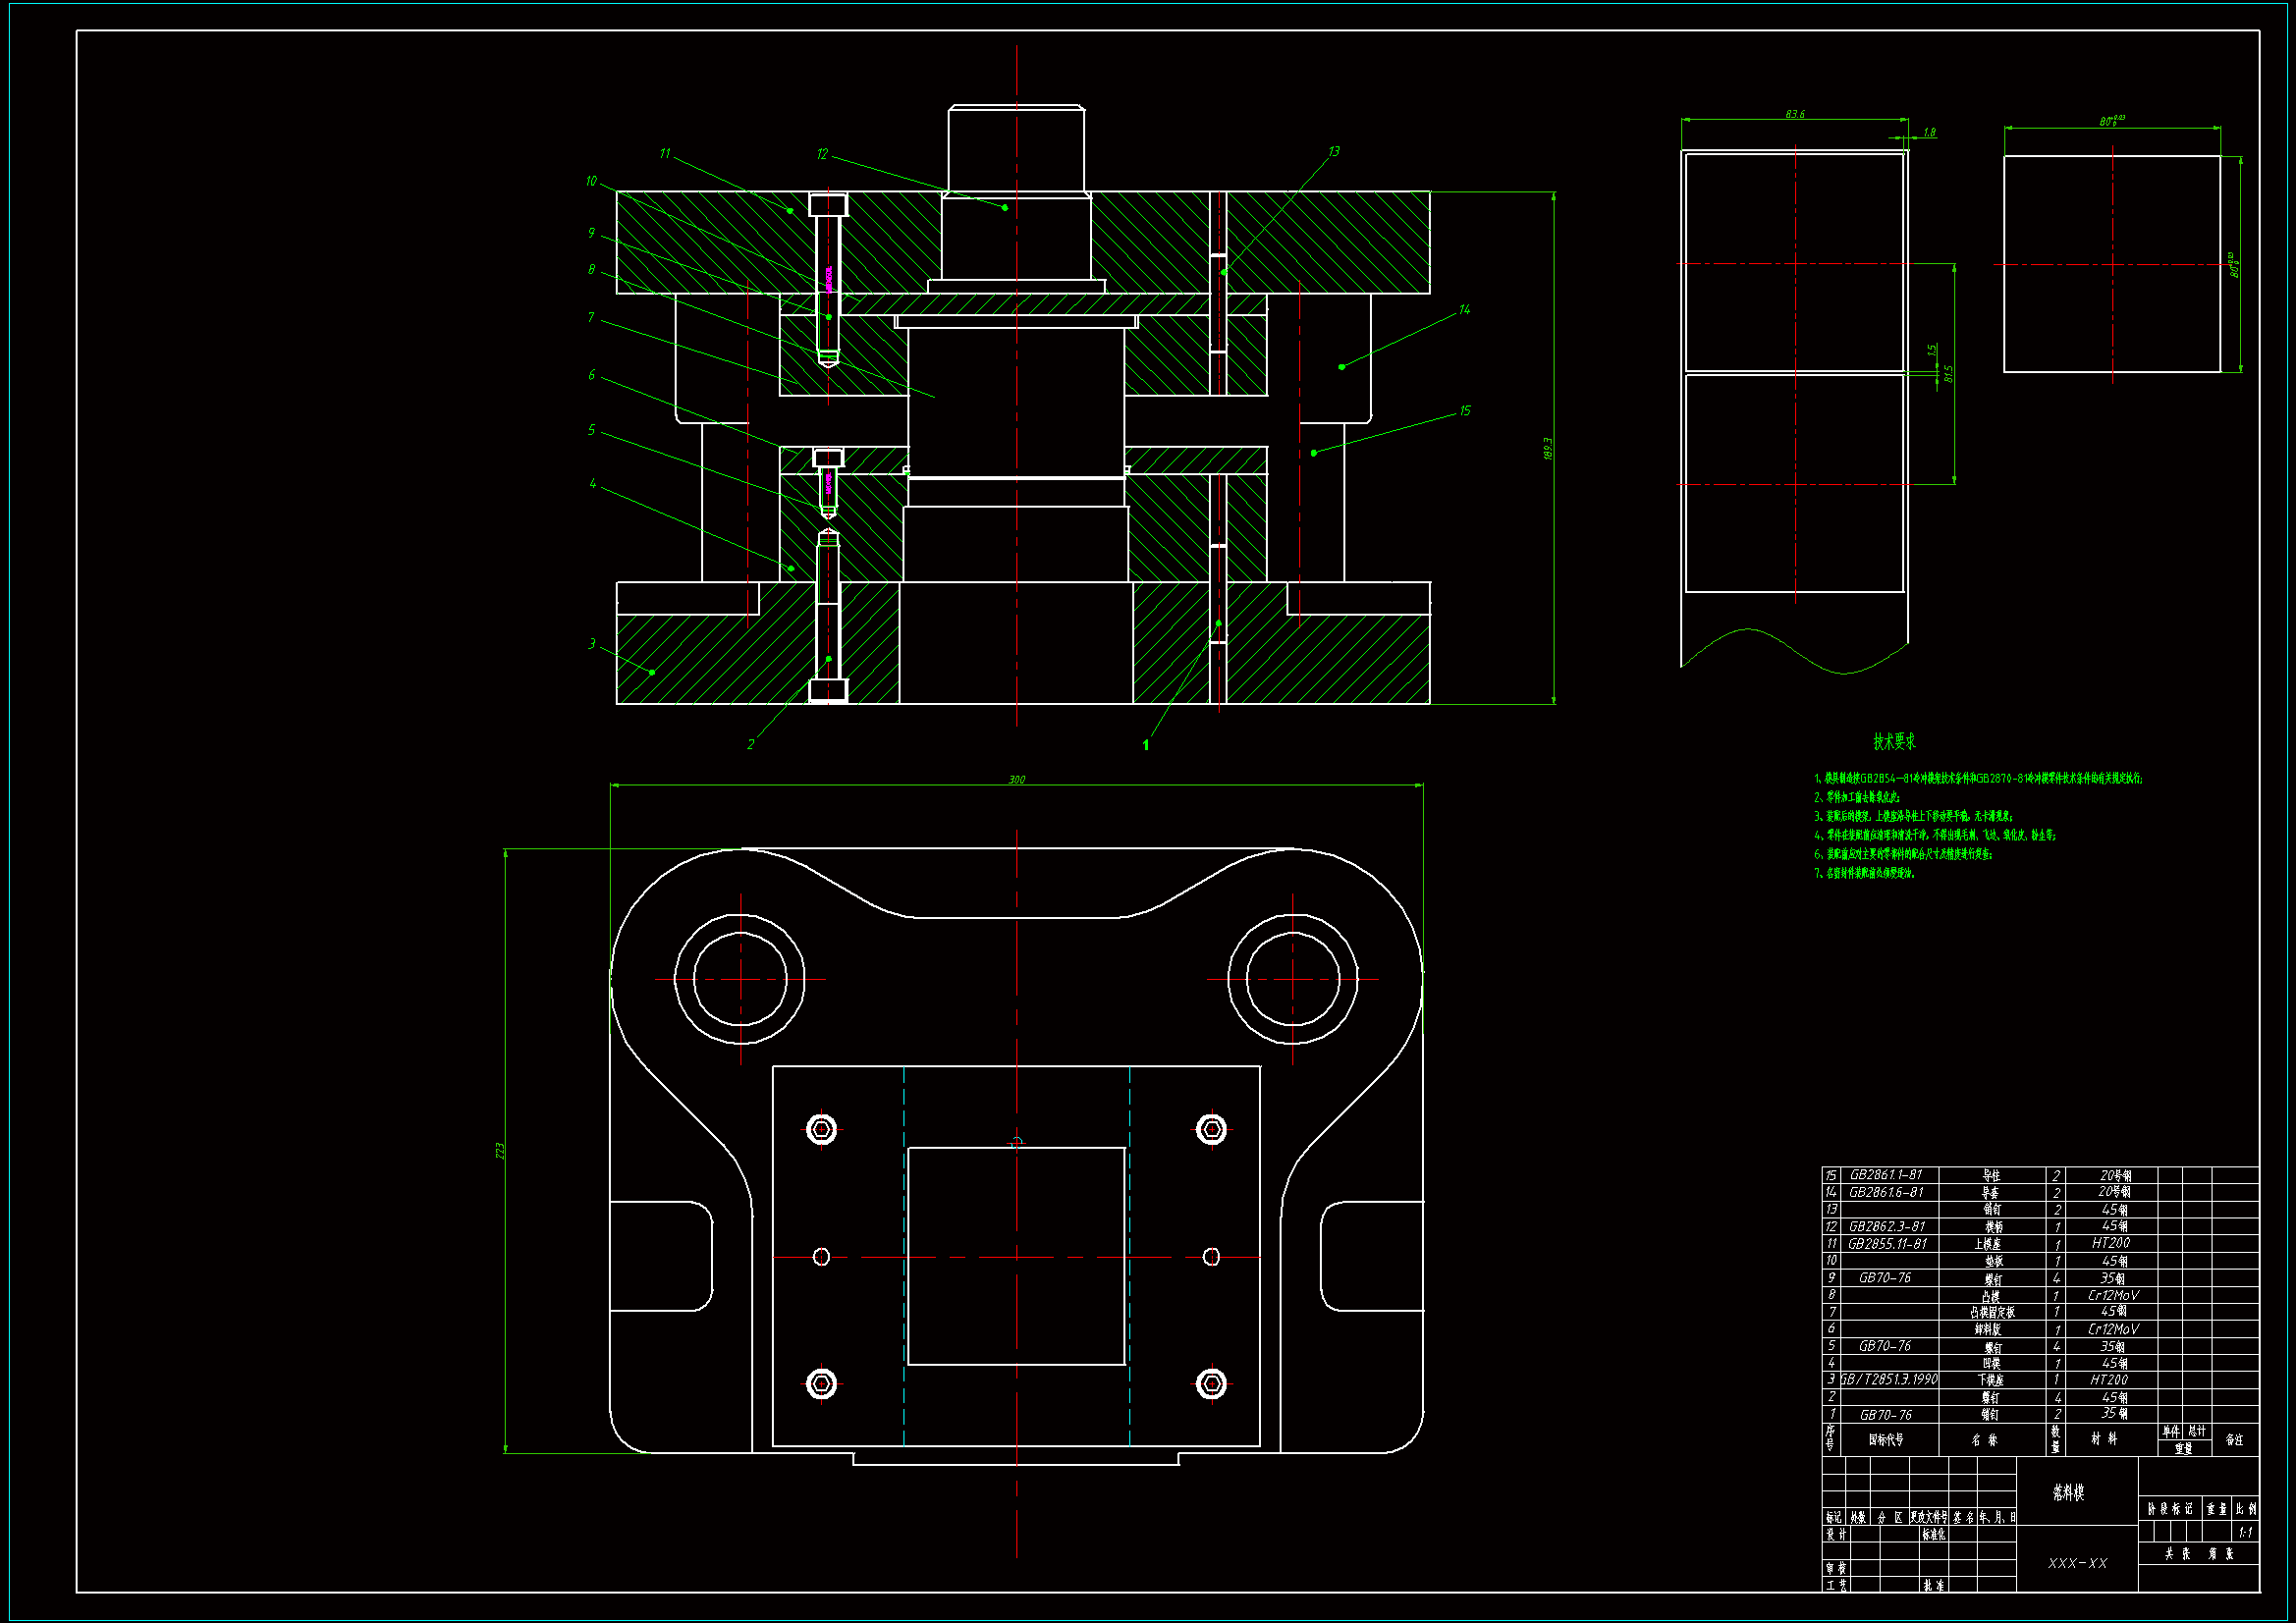Select the 上模座 part name cell
Image resolution: width=2296 pixels, height=1623 pixels.
click(x=1988, y=1244)
